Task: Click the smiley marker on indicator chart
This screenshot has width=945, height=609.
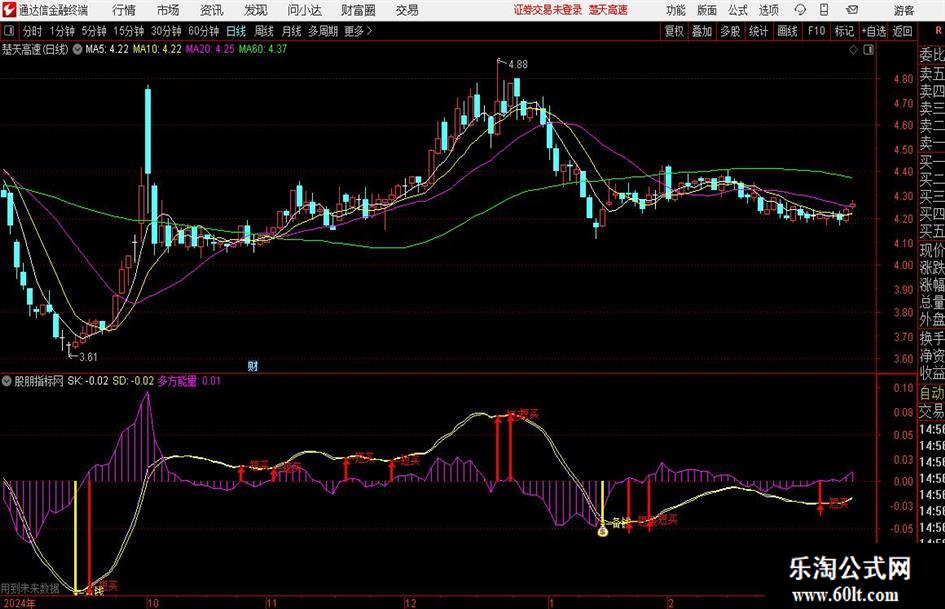Action: pyautogui.click(x=602, y=532)
